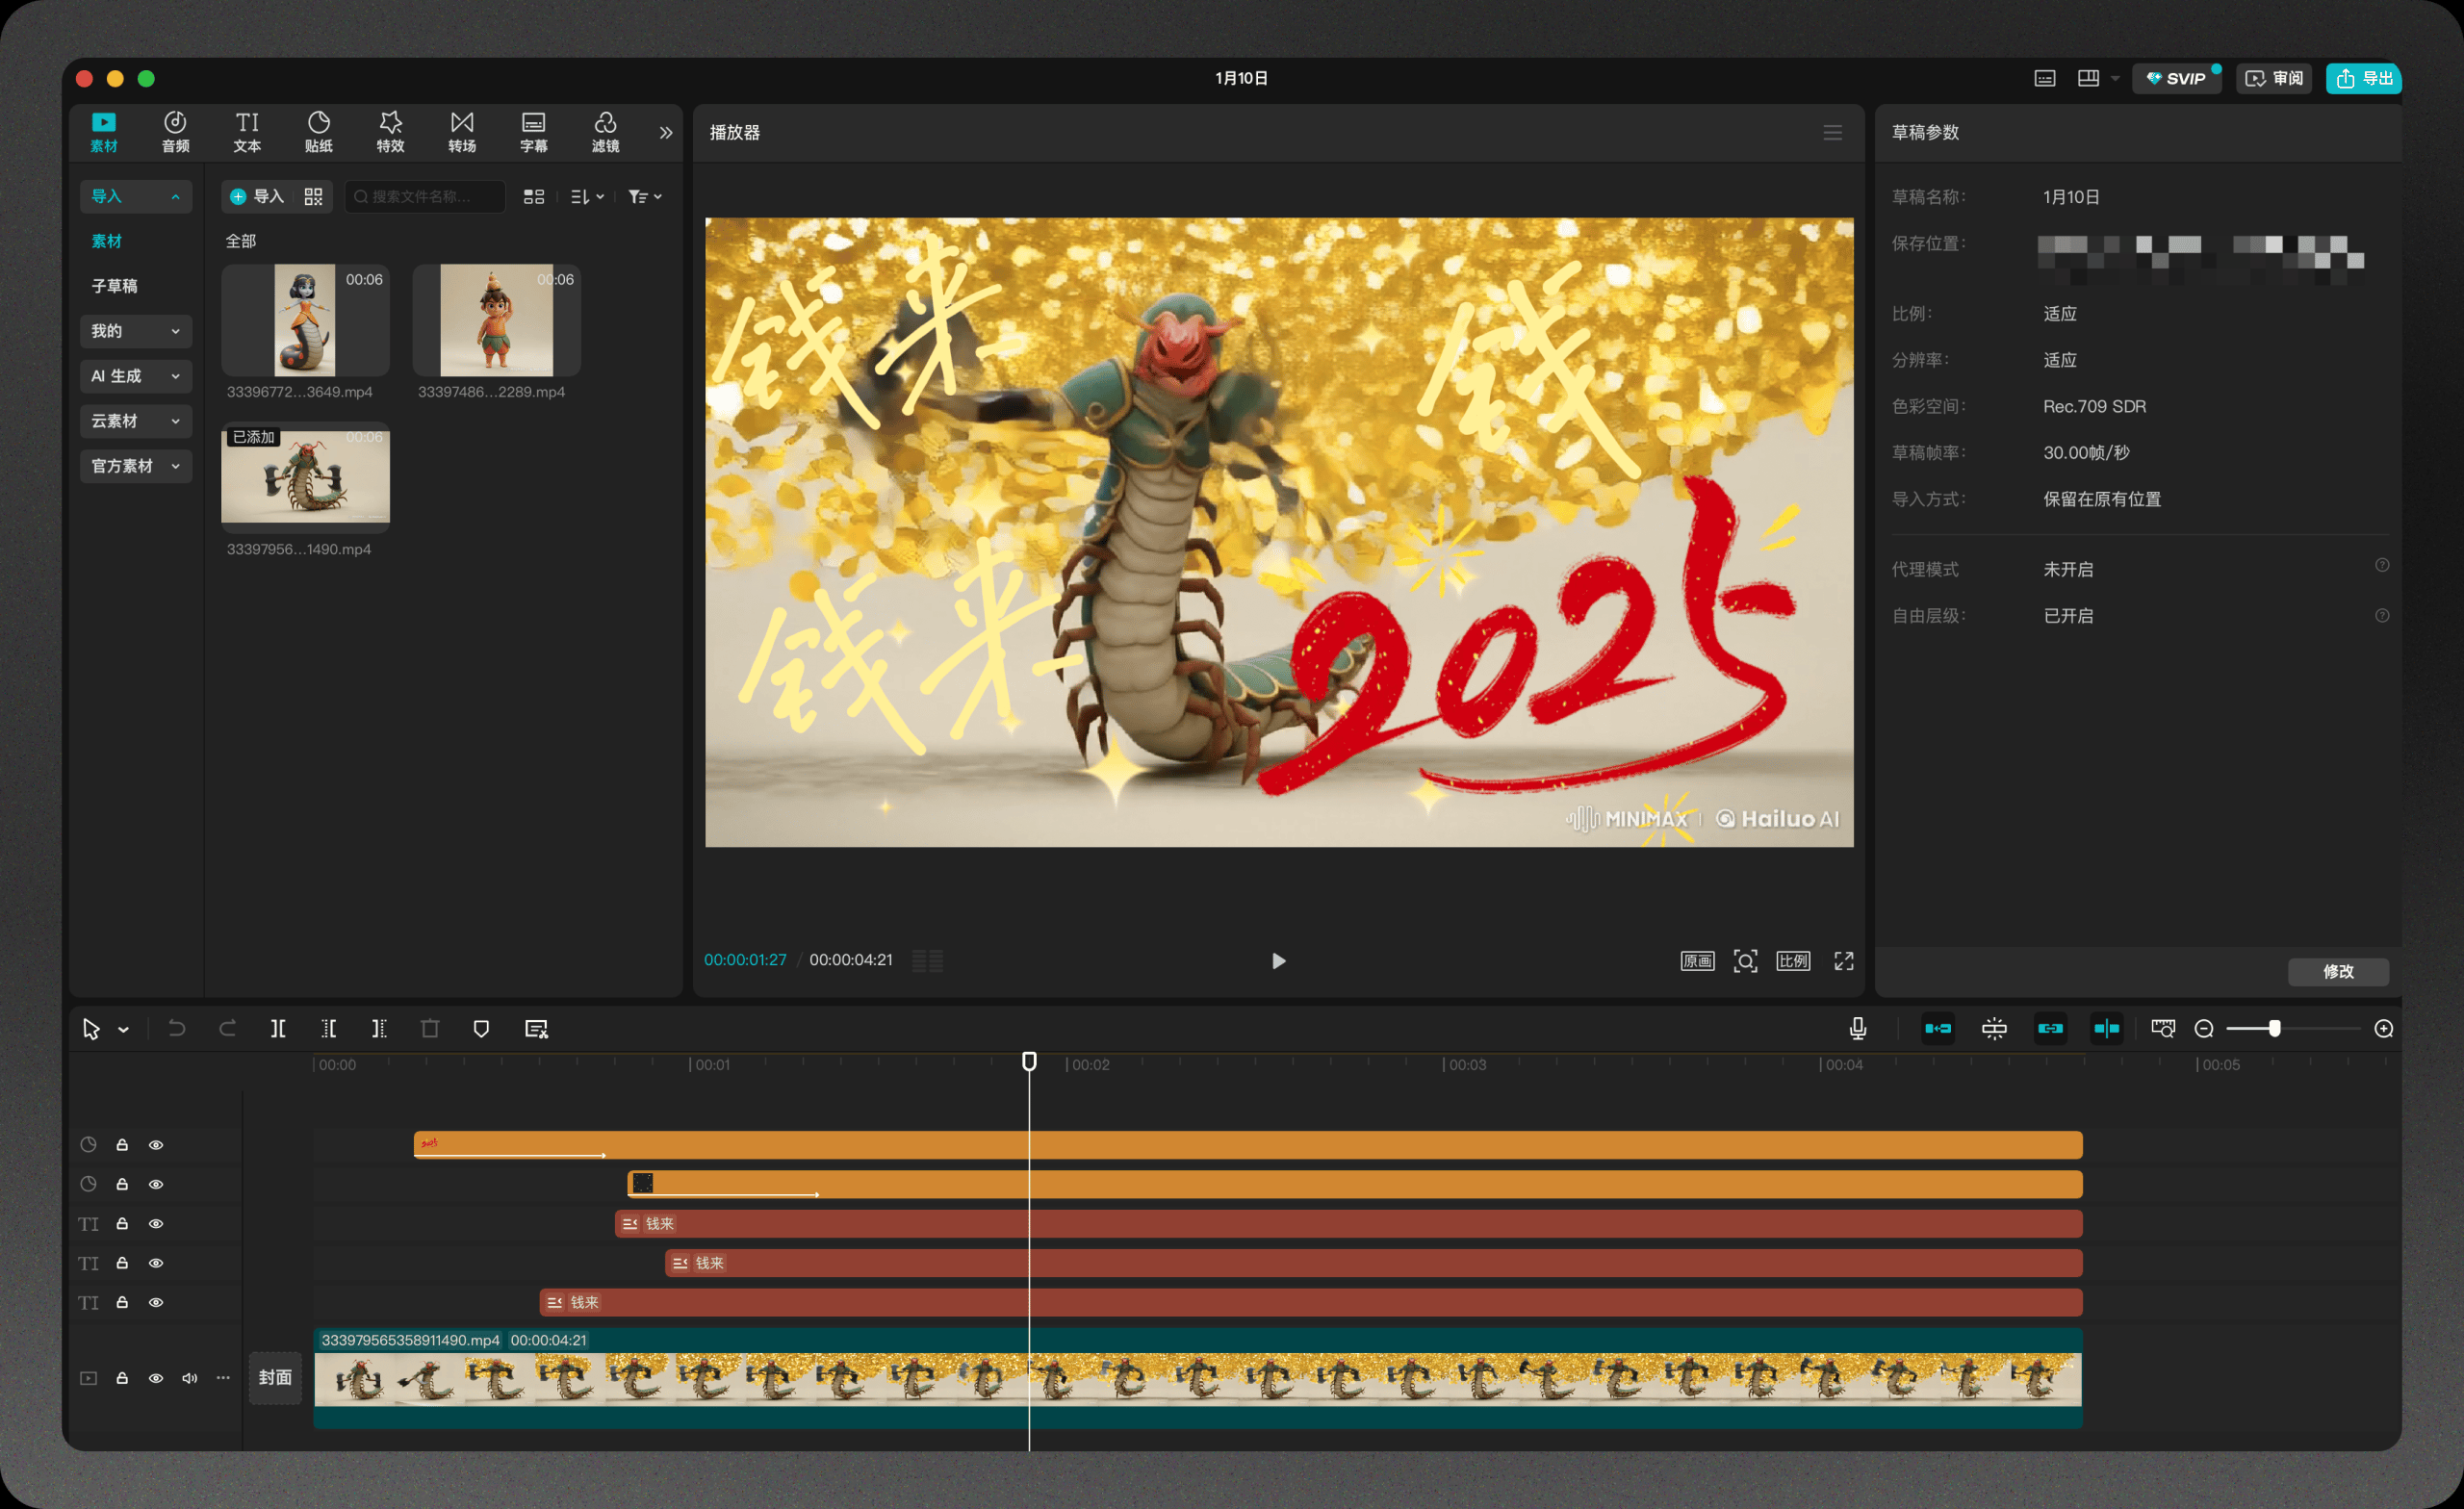
Task: Lock the second orange sticker track
Action: (x=122, y=1184)
